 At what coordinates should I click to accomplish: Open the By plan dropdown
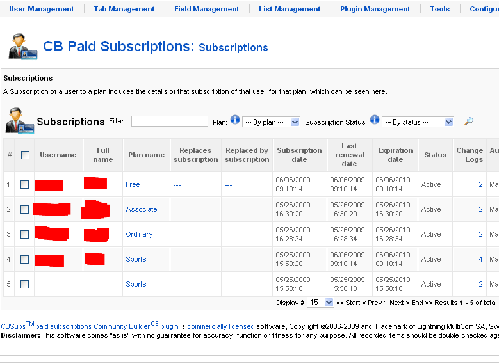[x=271, y=122]
